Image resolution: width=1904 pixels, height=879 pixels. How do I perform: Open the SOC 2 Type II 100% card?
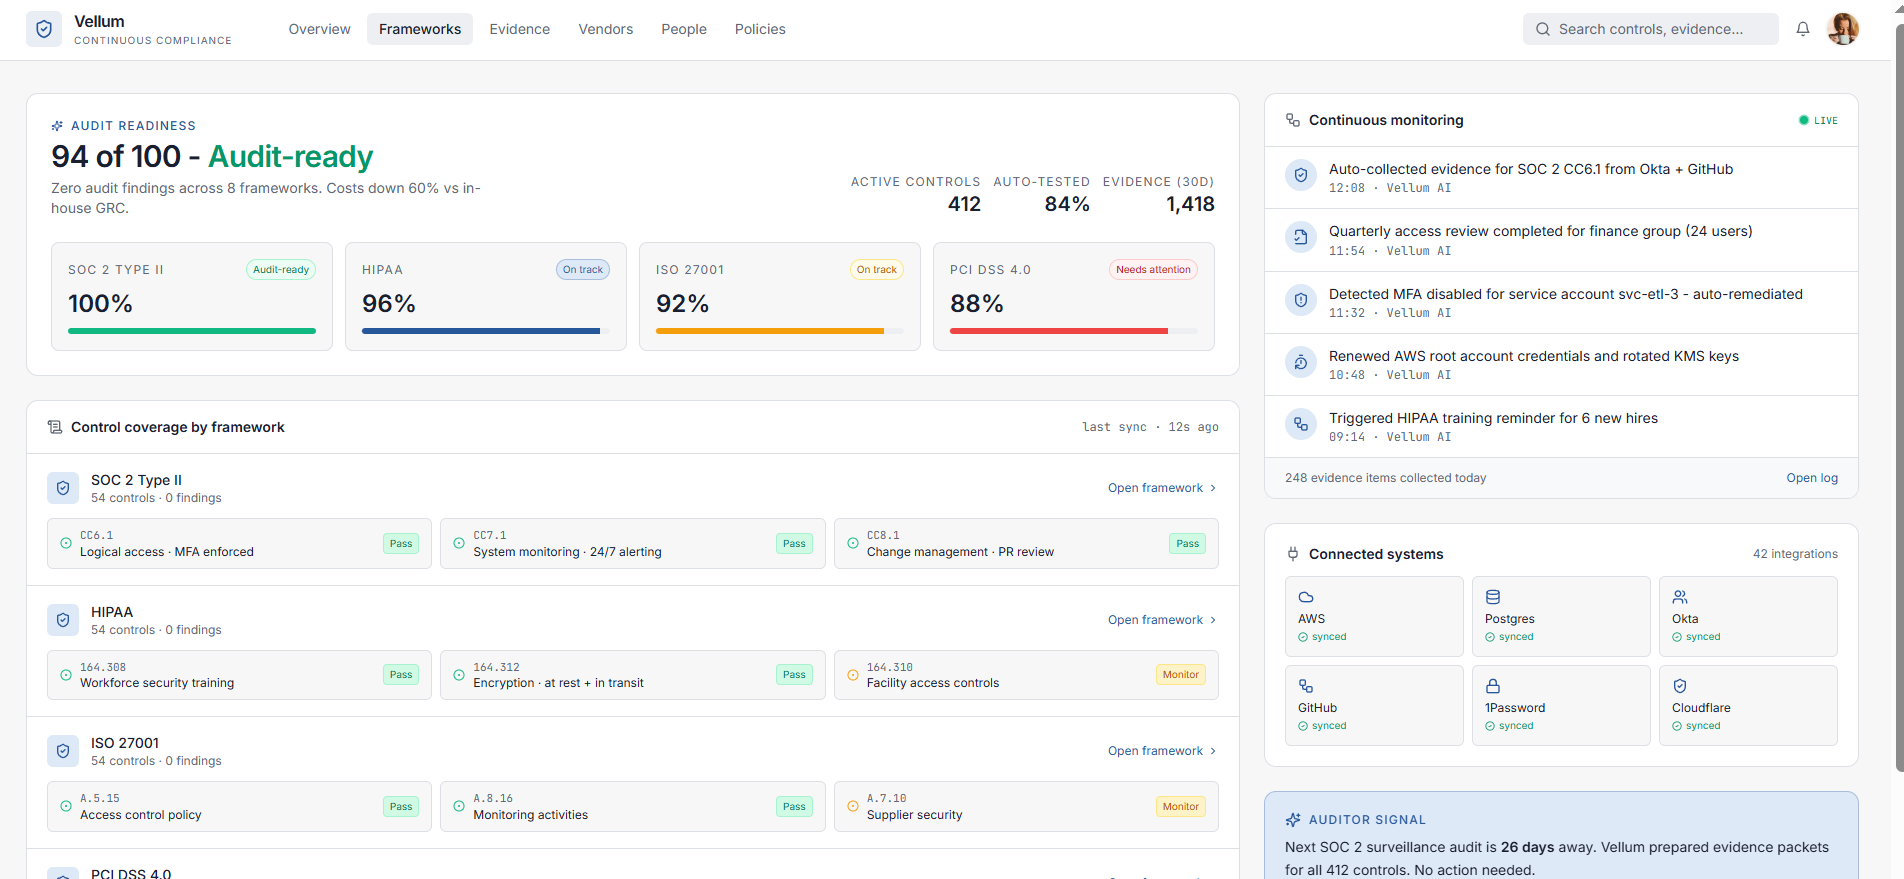(192, 297)
